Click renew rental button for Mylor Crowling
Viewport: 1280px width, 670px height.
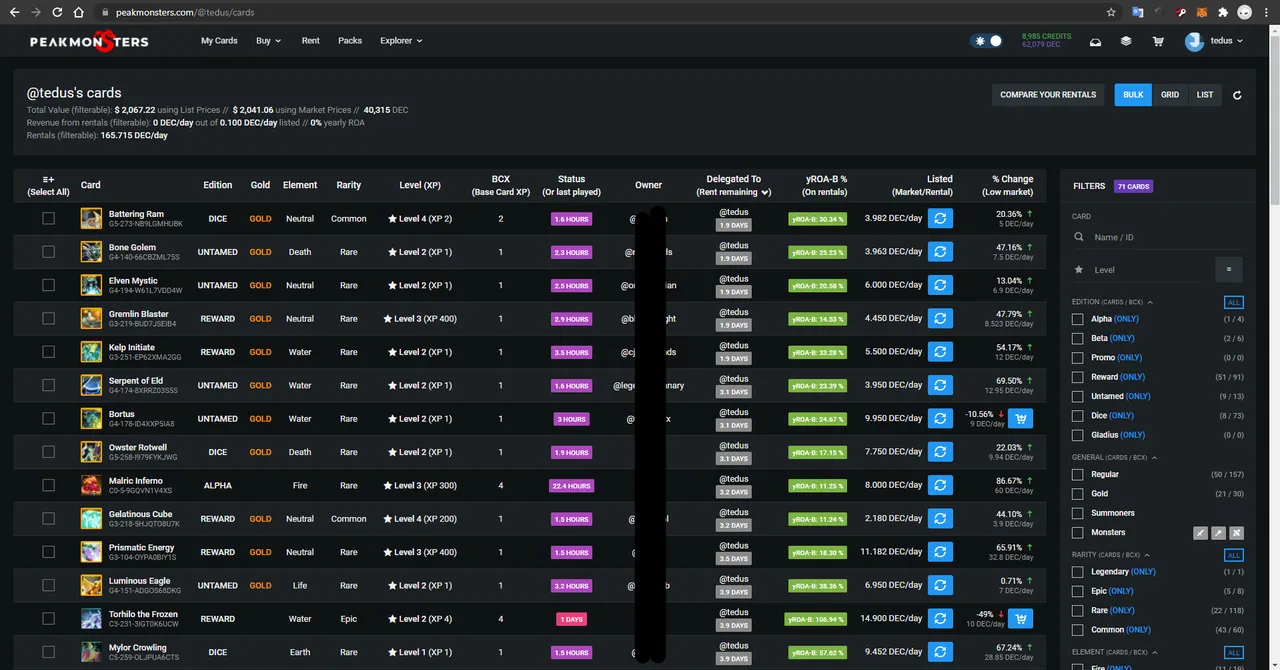pos(940,652)
